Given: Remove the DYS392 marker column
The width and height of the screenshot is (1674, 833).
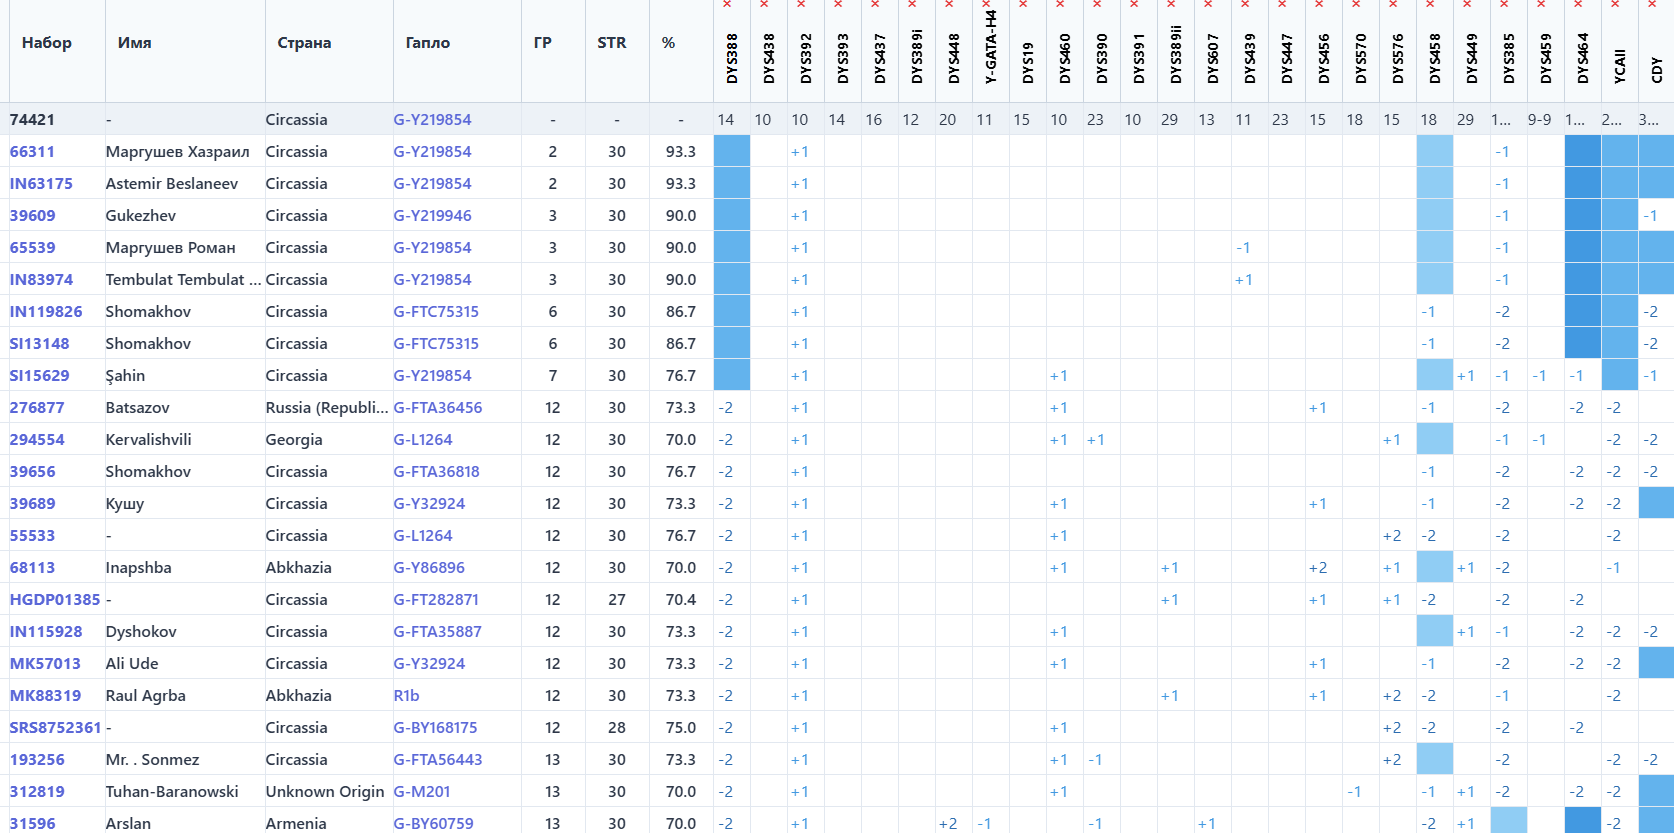Looking at the screenshot, I should coord(801,5).
